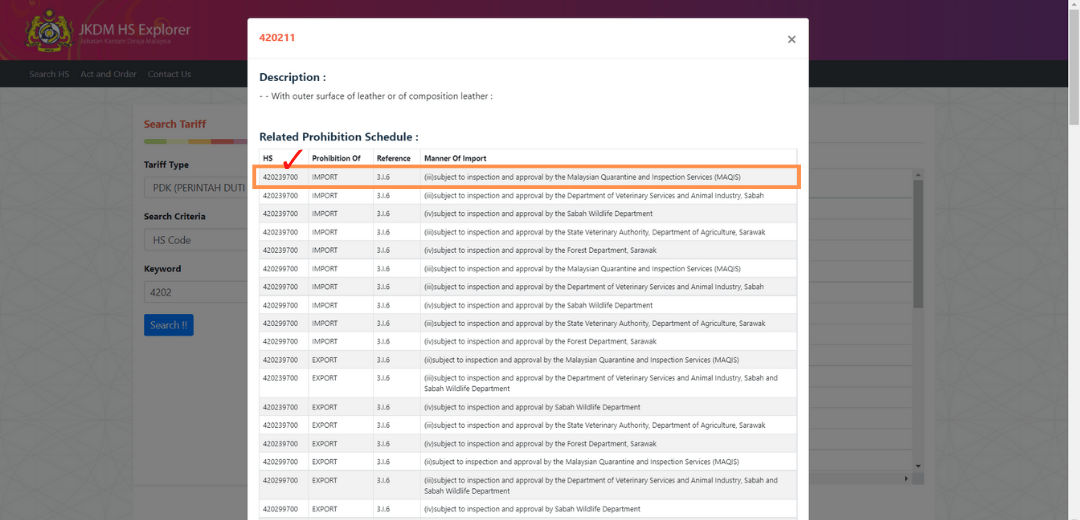Click the Manner Of Import column header
Screen dimensions: 1080x520
[455, 158]
